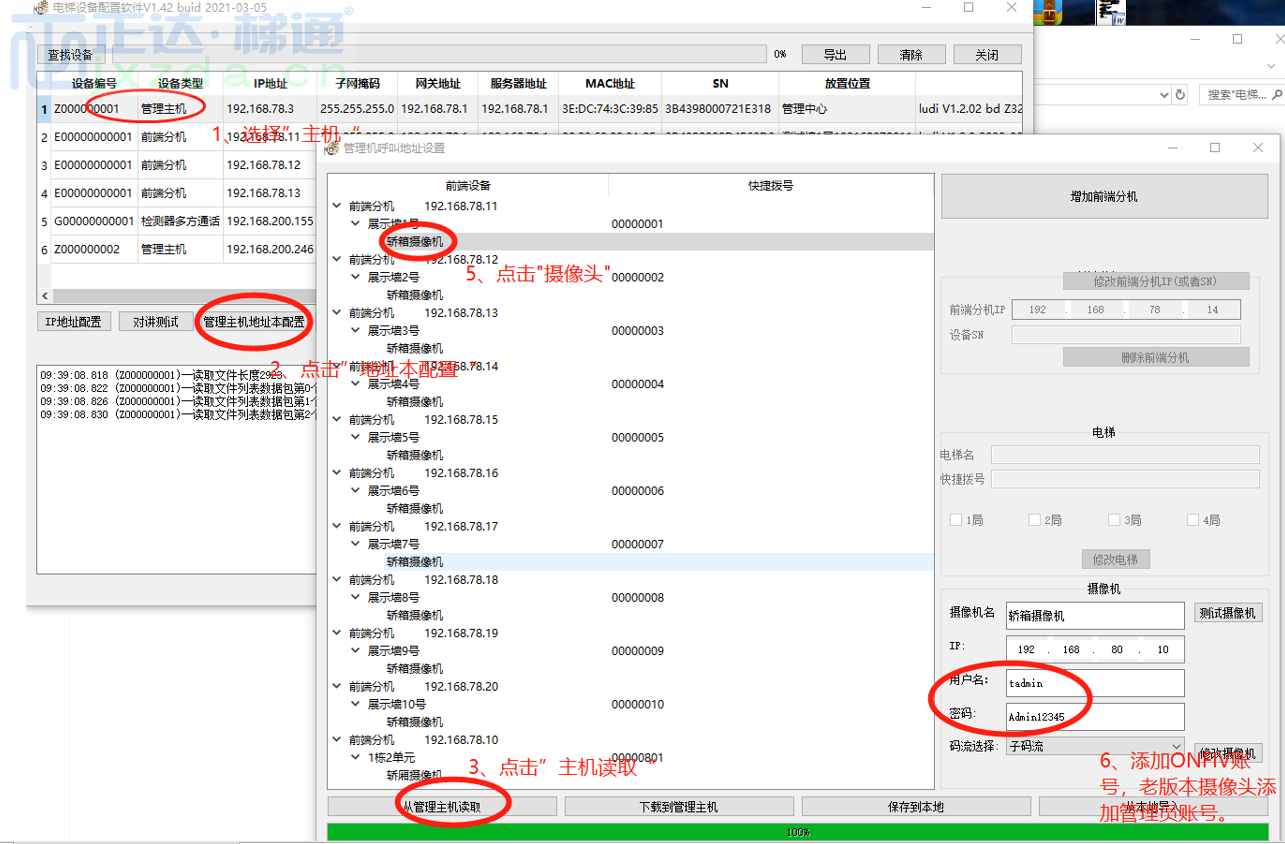Click the search magnifier icon in Explorer
Screen dimensions: 1285x844
(1276, 95)
